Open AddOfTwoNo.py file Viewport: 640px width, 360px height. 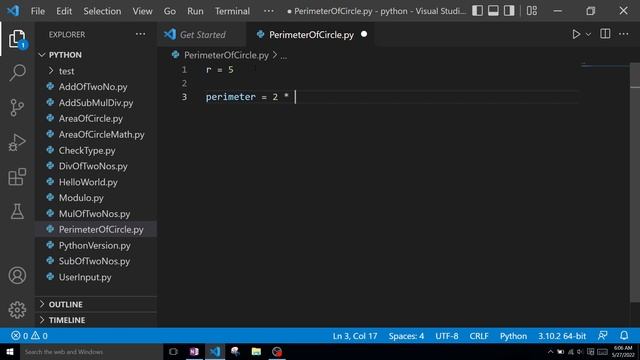pos(96,87)
